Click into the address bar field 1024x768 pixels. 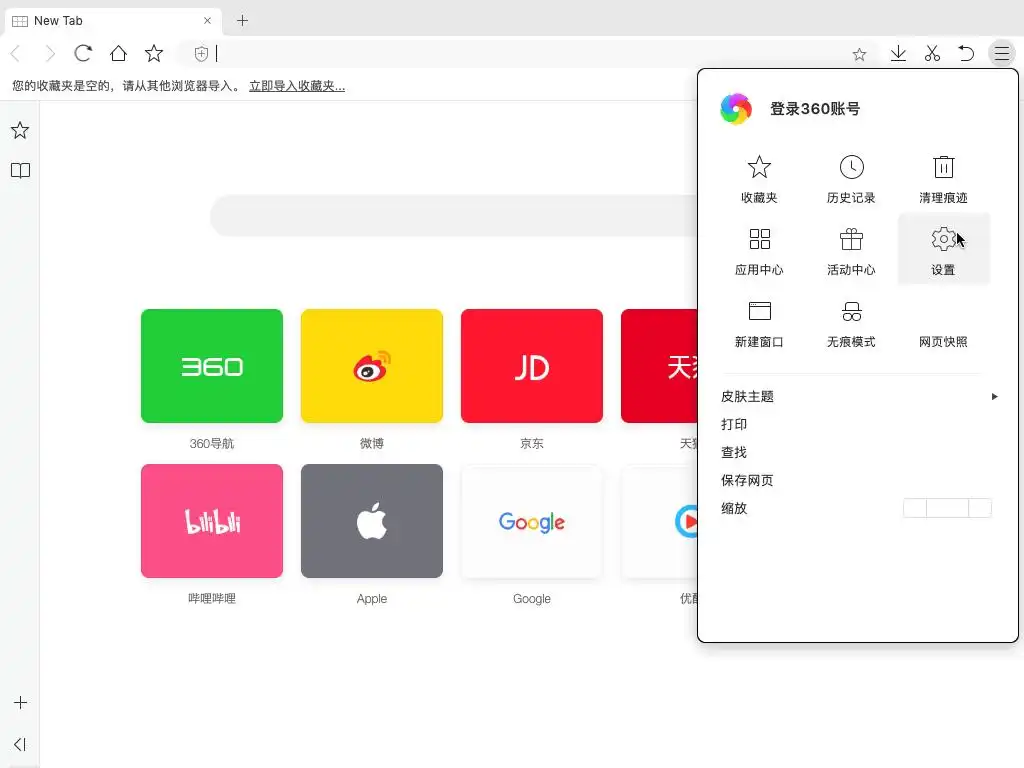point(529,54)
